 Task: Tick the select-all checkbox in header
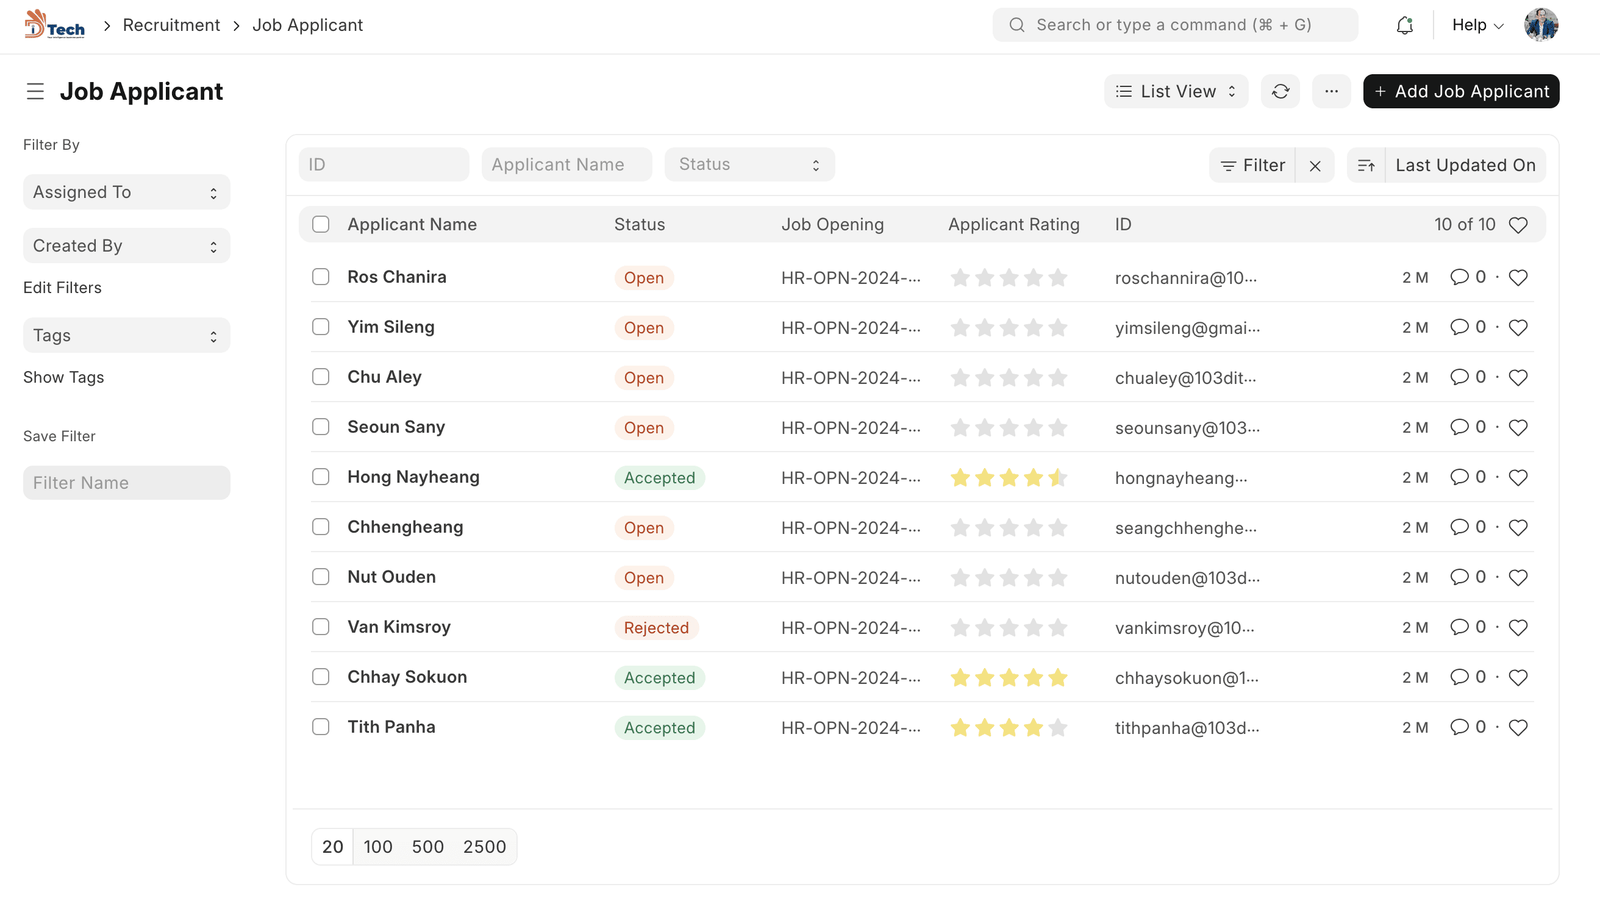[x=321, y=225]
